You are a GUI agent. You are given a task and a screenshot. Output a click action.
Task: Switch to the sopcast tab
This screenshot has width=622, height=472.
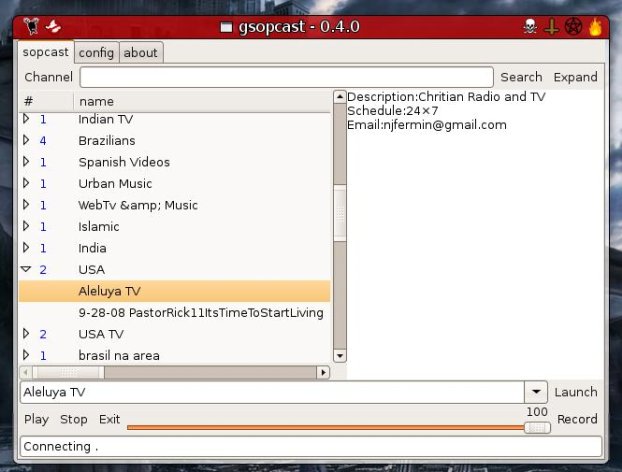pos(46,52)
